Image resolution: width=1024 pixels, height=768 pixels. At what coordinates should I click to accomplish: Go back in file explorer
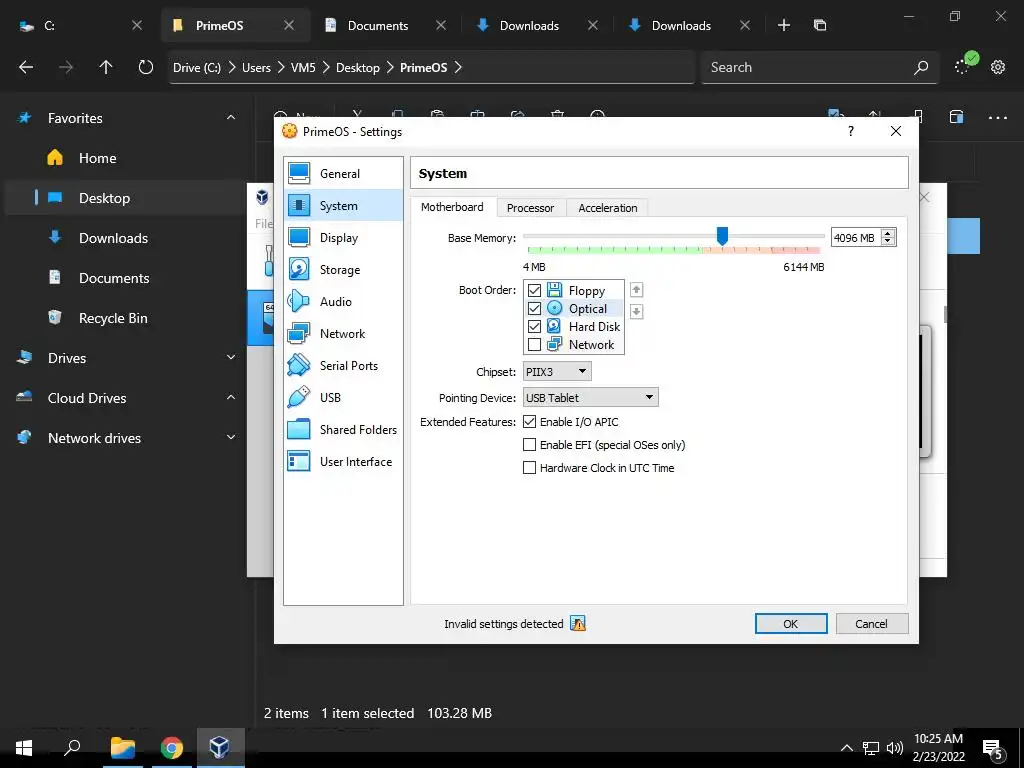[x=25, y=67]
